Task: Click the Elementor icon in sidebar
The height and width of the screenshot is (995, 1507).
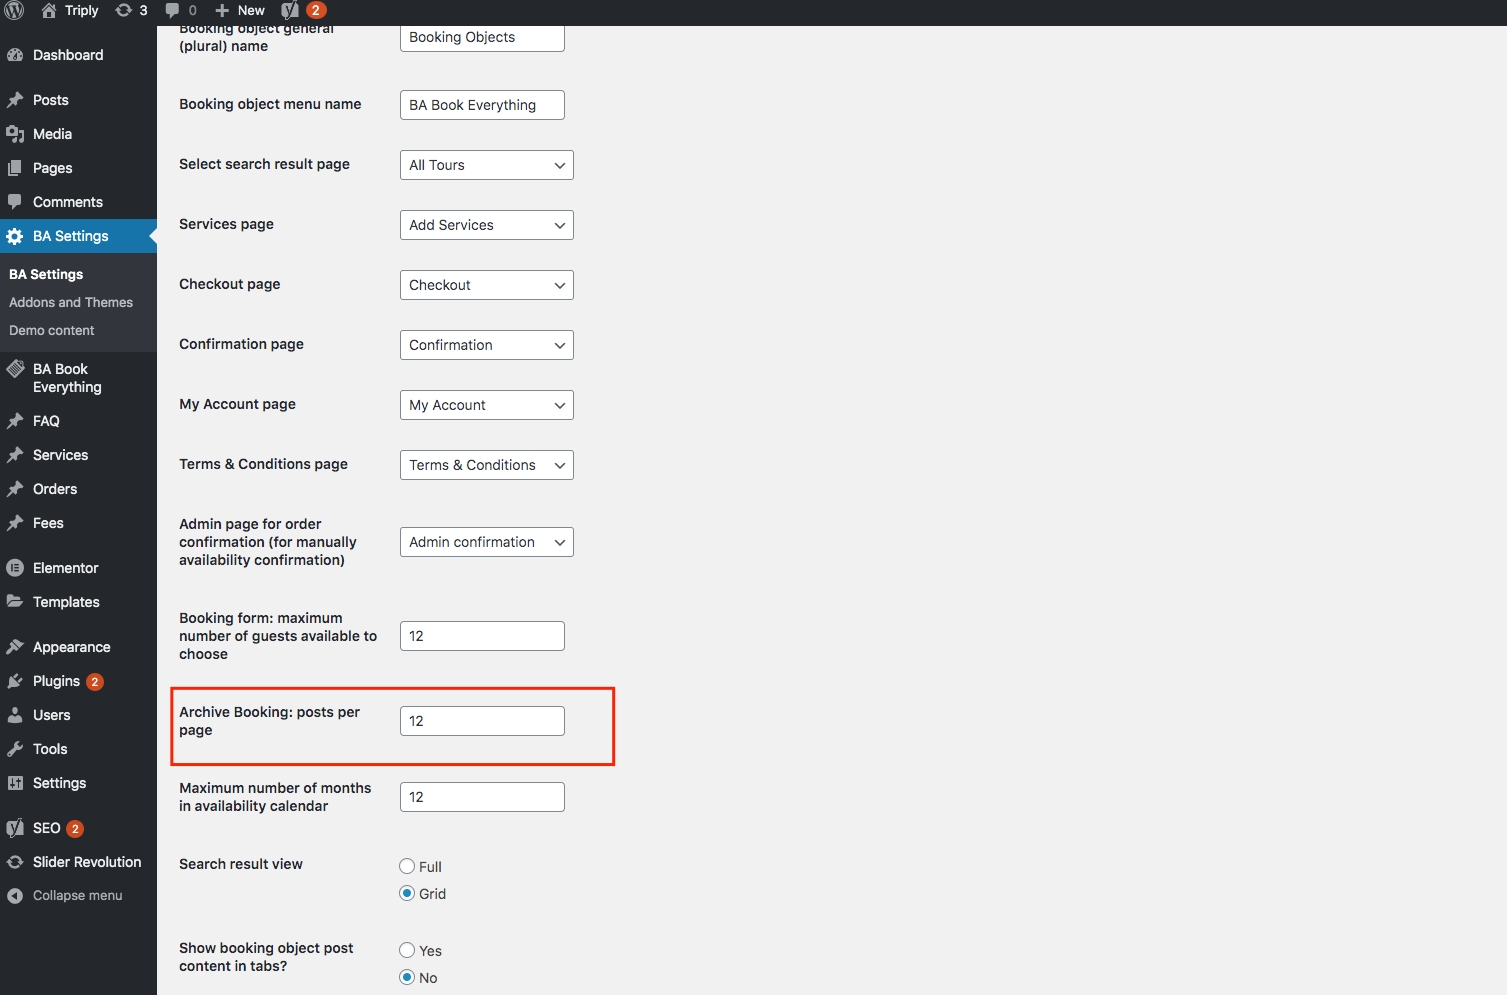Action: click(x=15, y=568)
